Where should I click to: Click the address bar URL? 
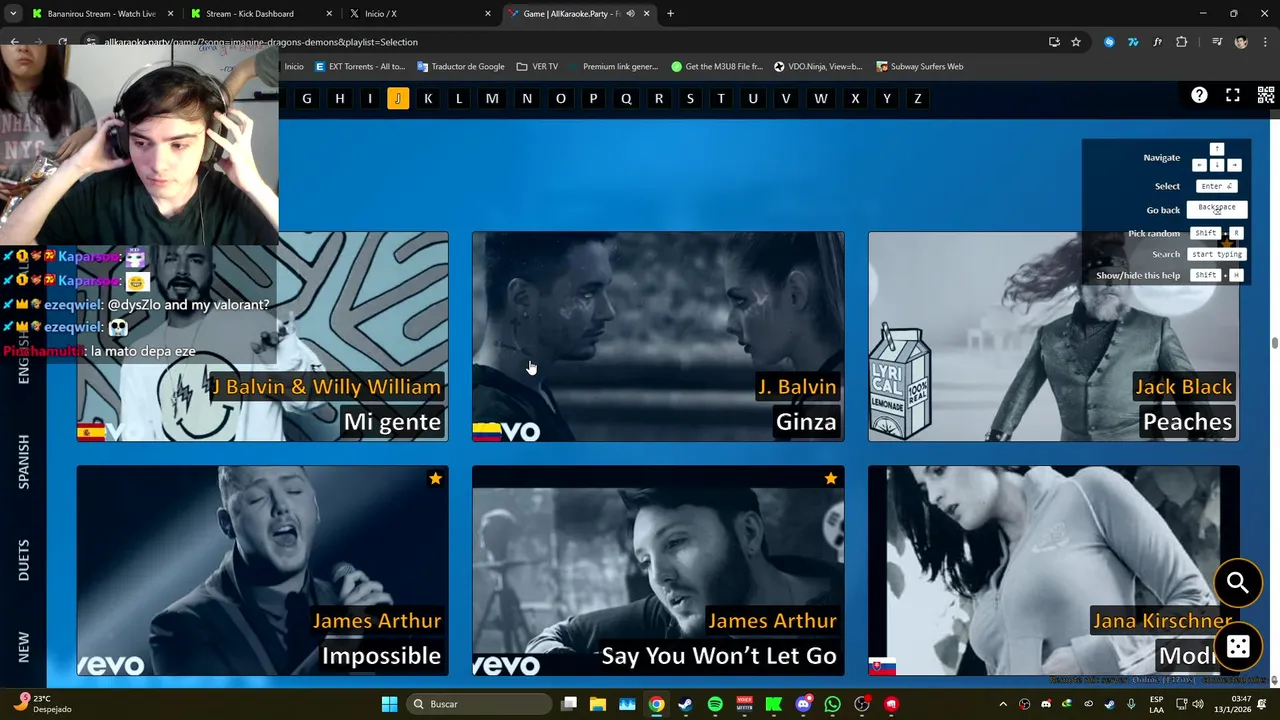[261, 42]
